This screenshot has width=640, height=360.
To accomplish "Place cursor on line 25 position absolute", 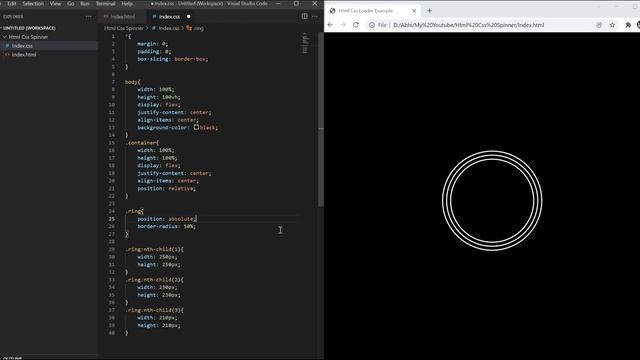I will tap(167, 219).
